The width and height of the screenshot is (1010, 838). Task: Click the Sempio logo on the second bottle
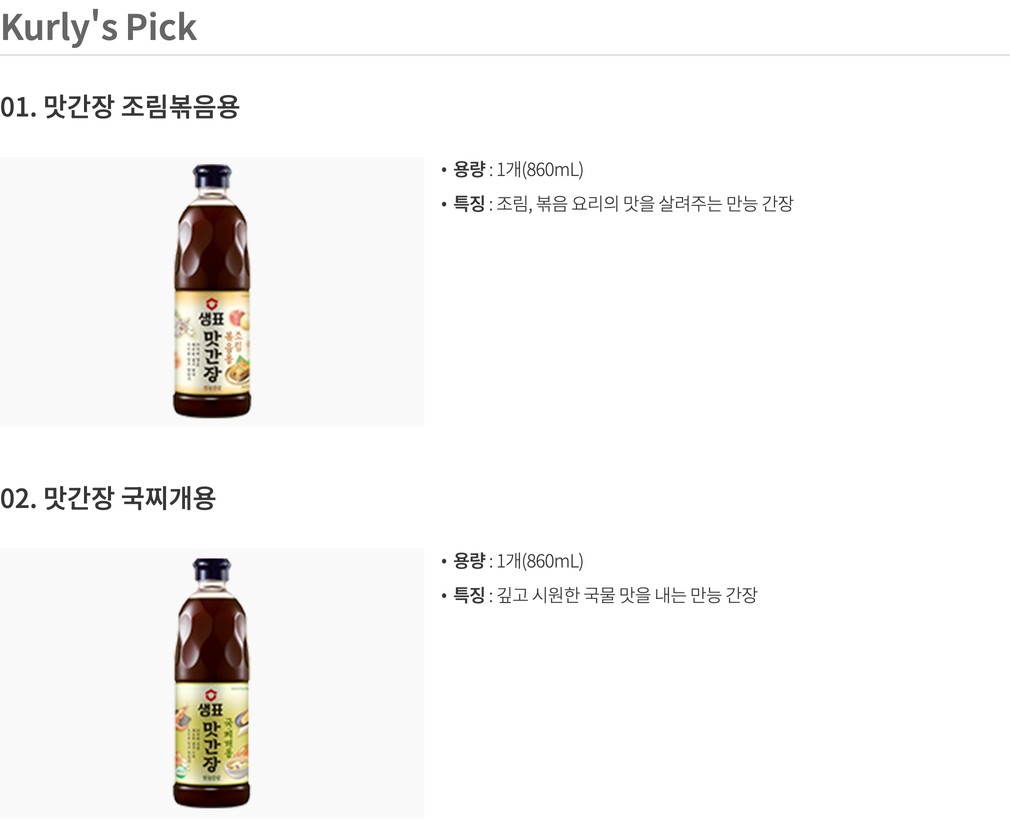[x=212, y=694]
